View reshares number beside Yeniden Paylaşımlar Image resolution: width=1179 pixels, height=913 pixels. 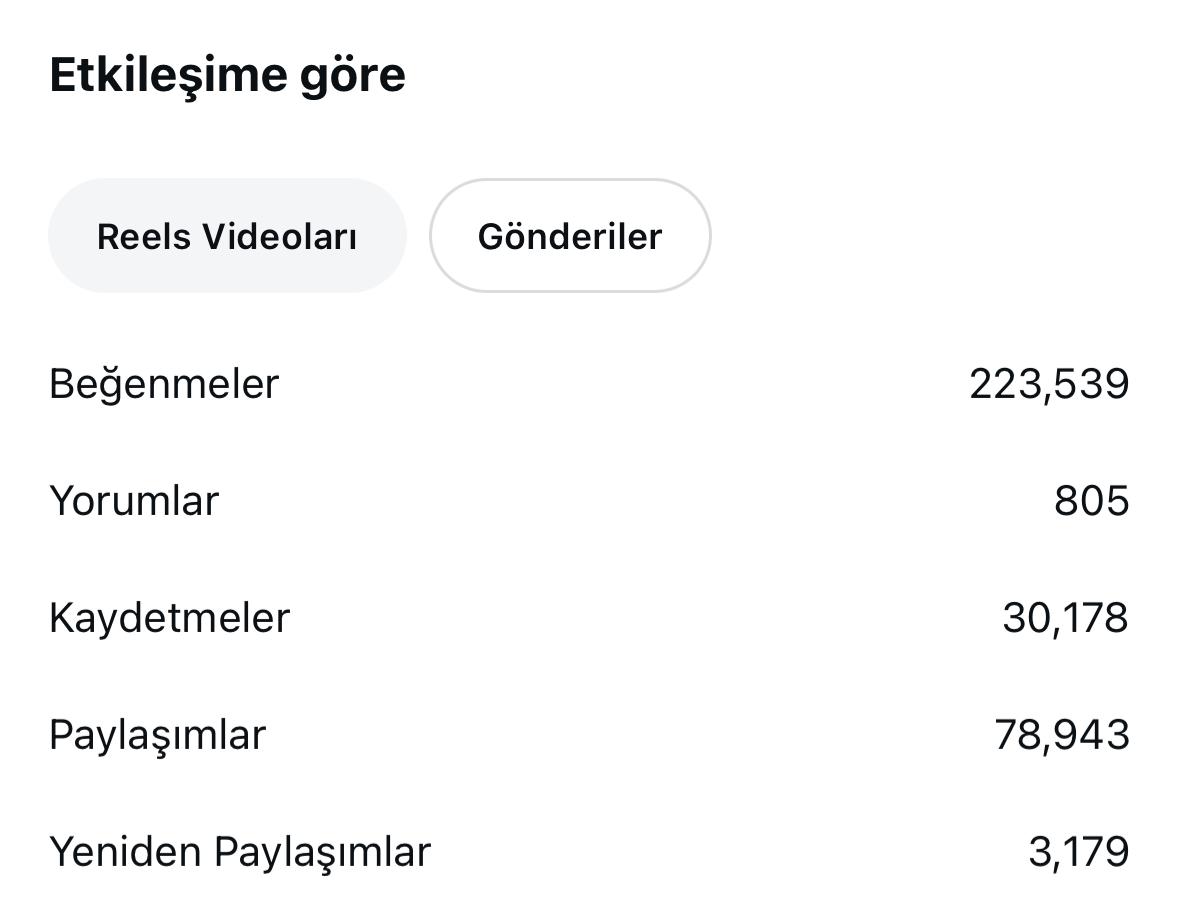coord(1078,853)
